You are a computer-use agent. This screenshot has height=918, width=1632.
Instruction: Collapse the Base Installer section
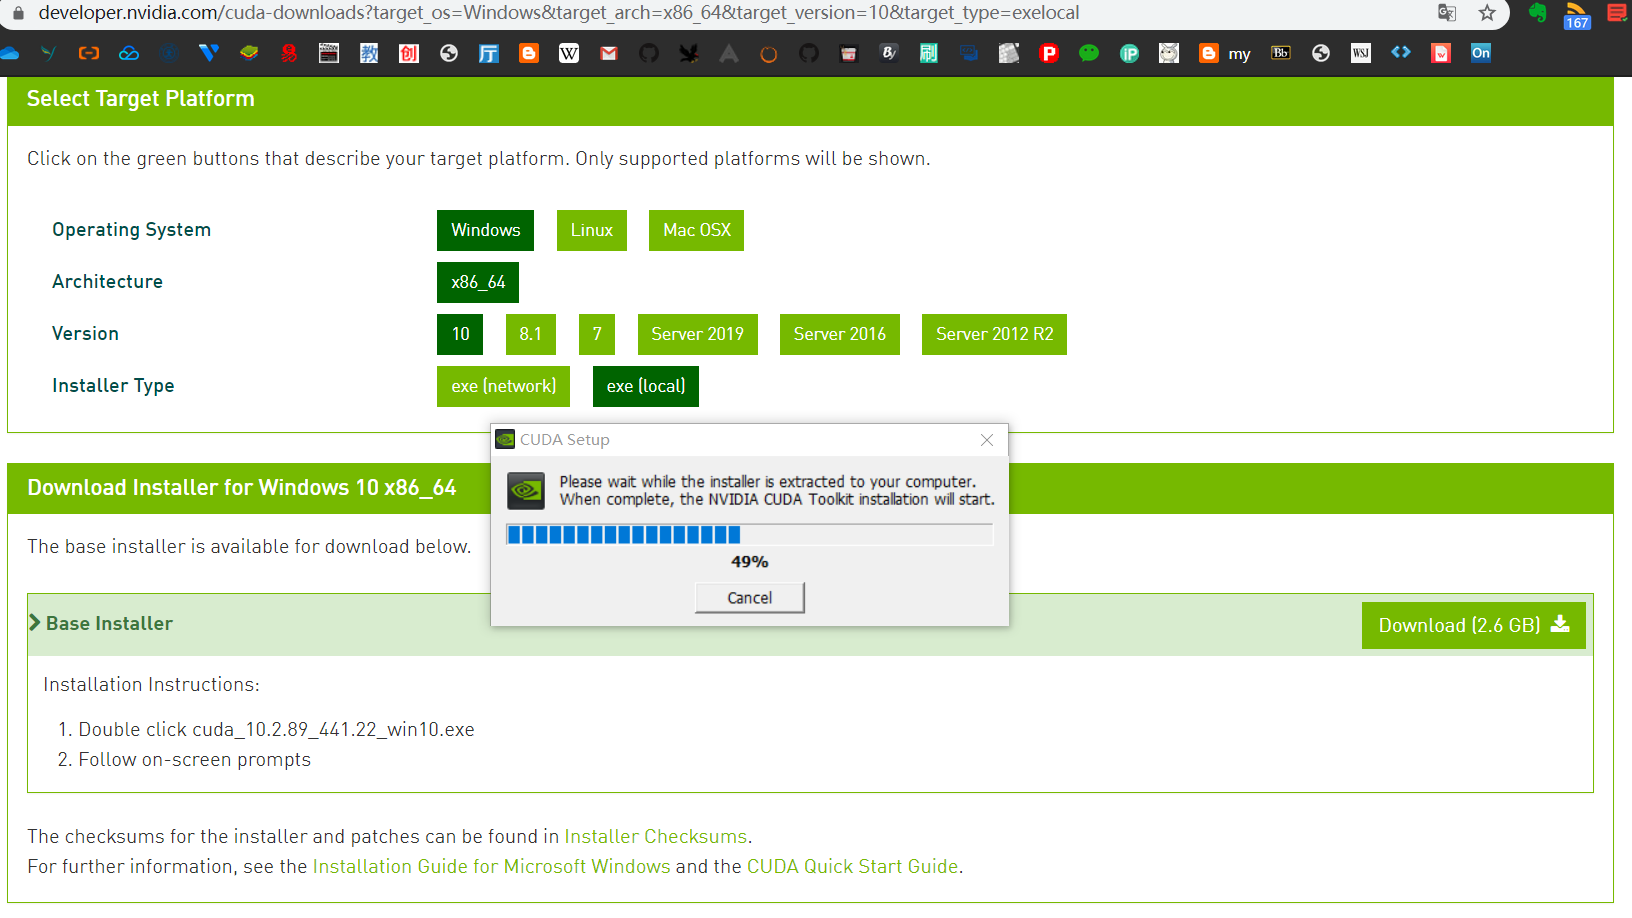101,623
